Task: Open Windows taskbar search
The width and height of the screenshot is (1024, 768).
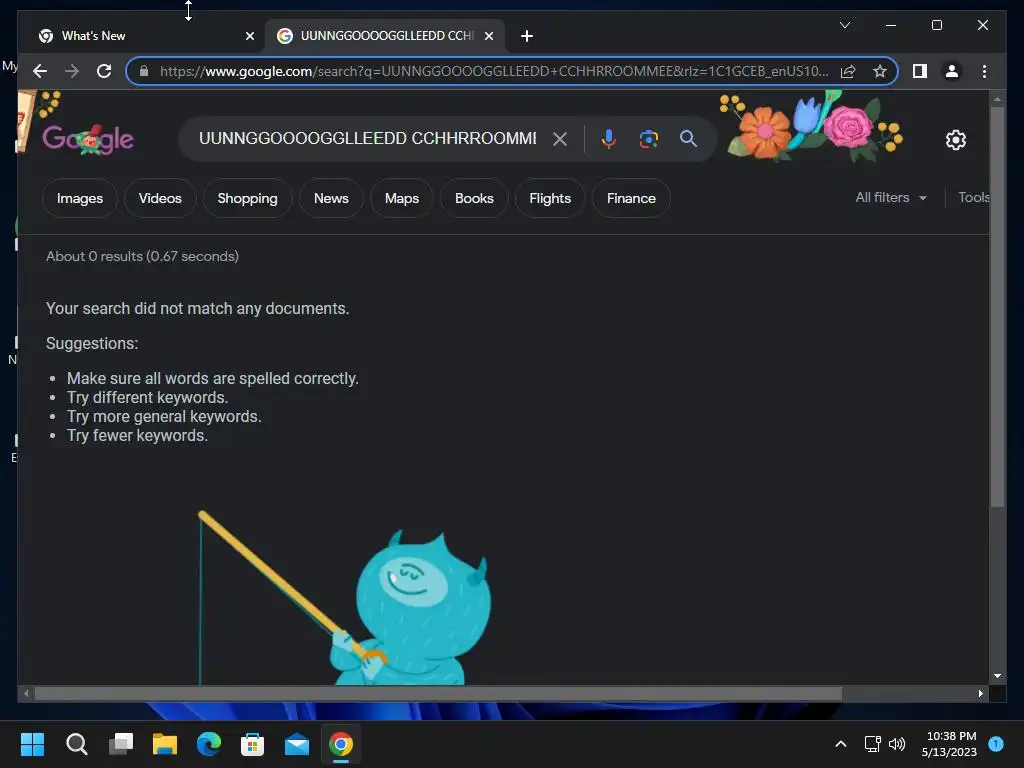Action: [77, 744]
